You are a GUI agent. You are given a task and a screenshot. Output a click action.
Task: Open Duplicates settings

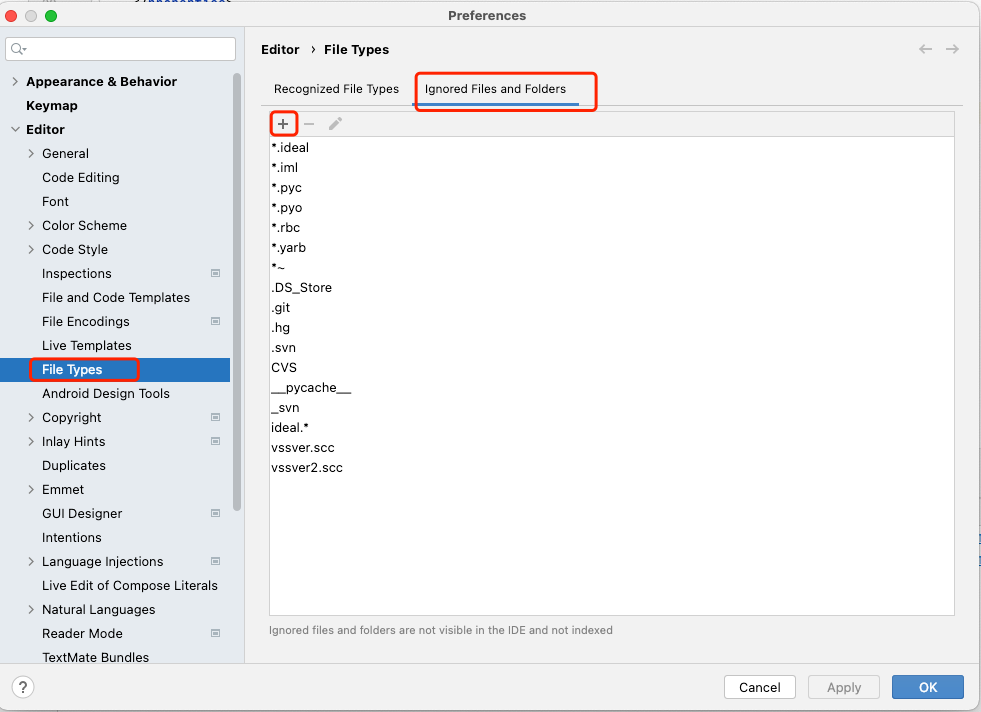click(x=74, y=465)
